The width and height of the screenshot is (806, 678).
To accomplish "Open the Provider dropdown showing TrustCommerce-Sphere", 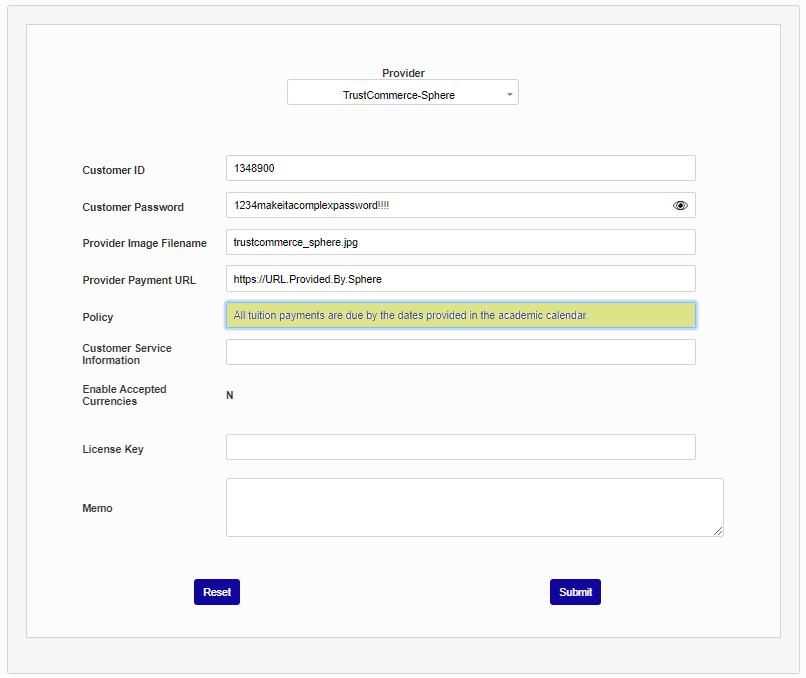I will (402, 93).
